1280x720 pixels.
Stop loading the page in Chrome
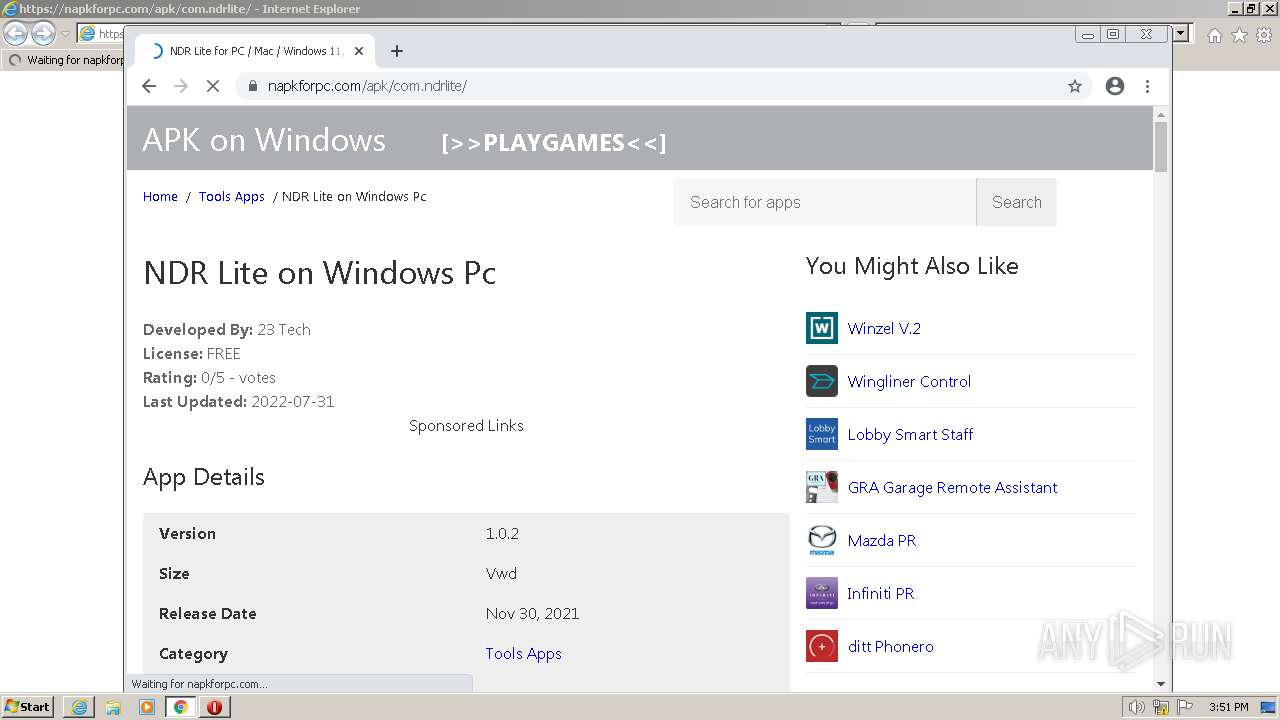[212, 86]
